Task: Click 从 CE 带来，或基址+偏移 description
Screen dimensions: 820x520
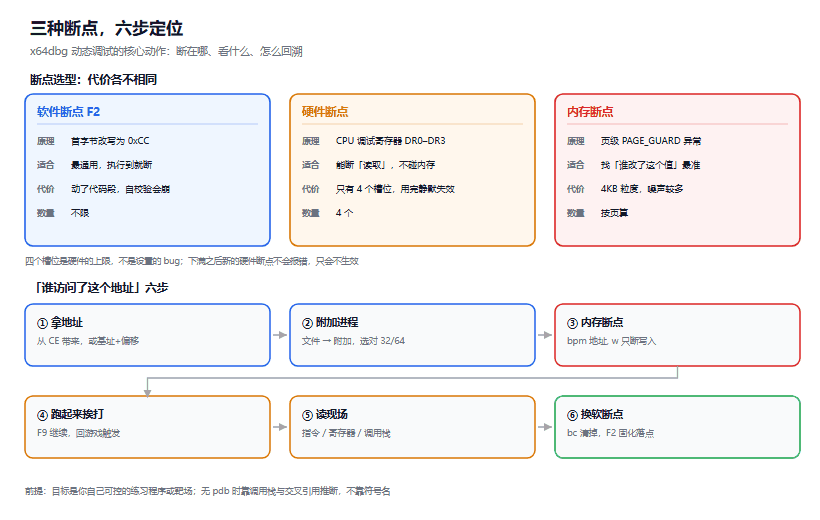Action: pyautogui.click(x=88, y=341)
